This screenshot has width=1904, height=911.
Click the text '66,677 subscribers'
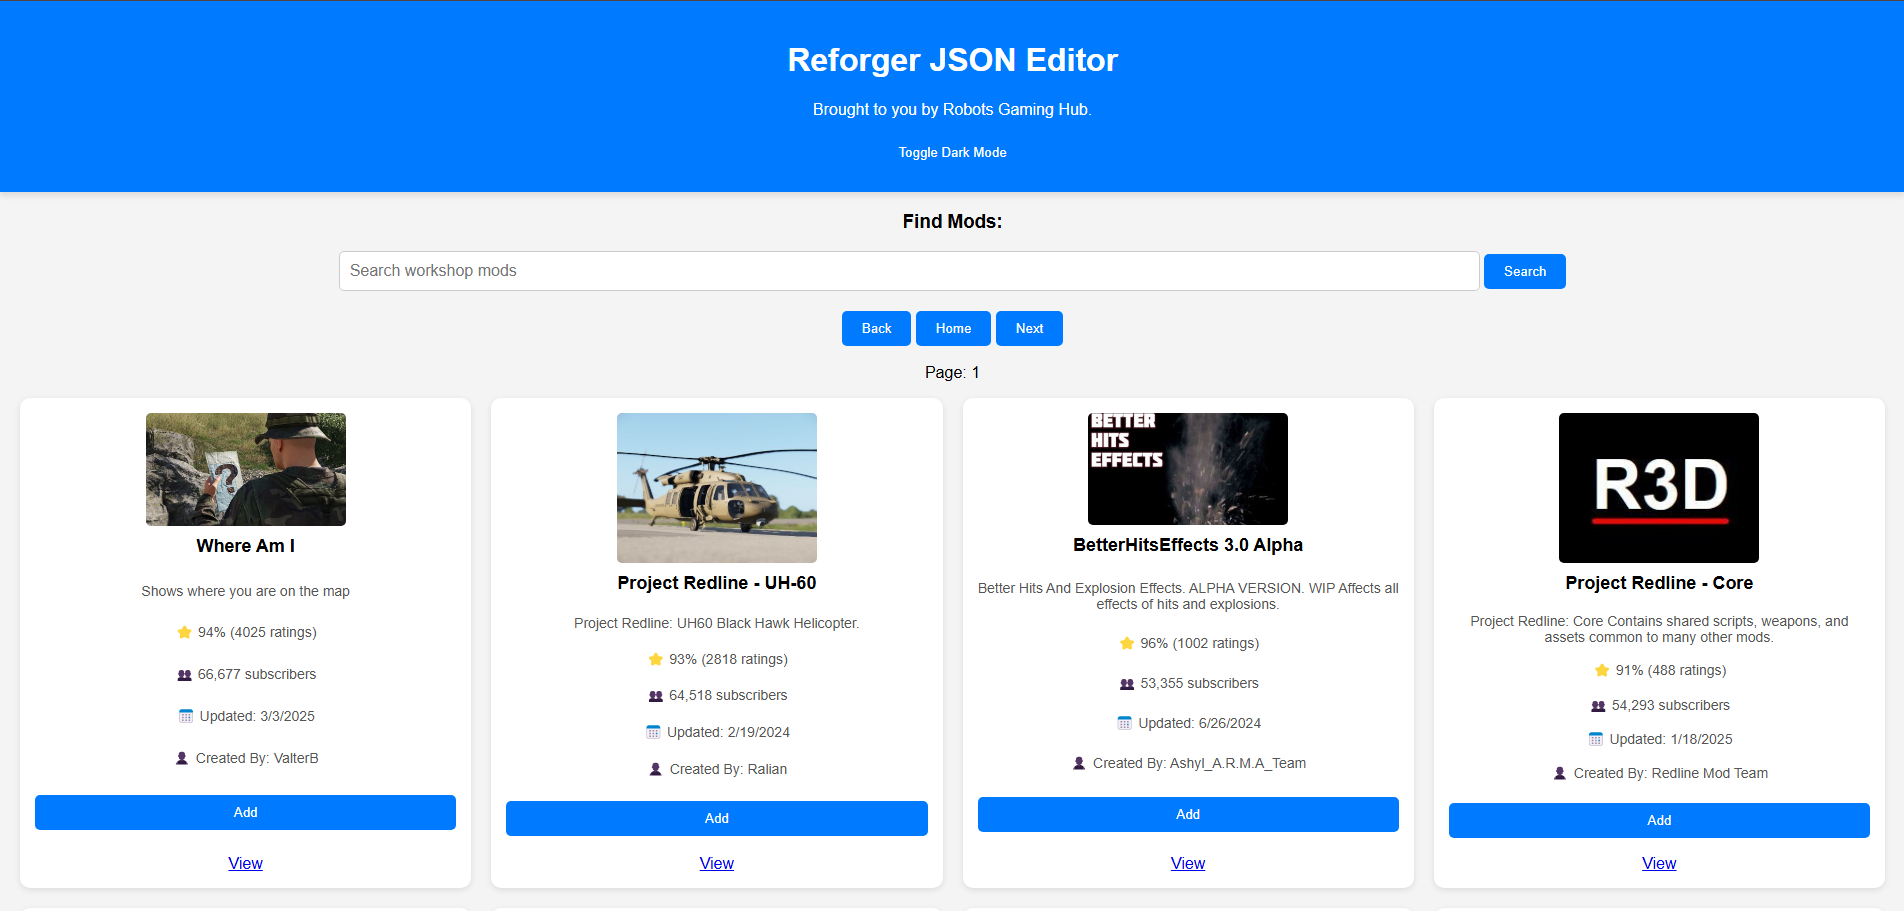tap(257, 674)
